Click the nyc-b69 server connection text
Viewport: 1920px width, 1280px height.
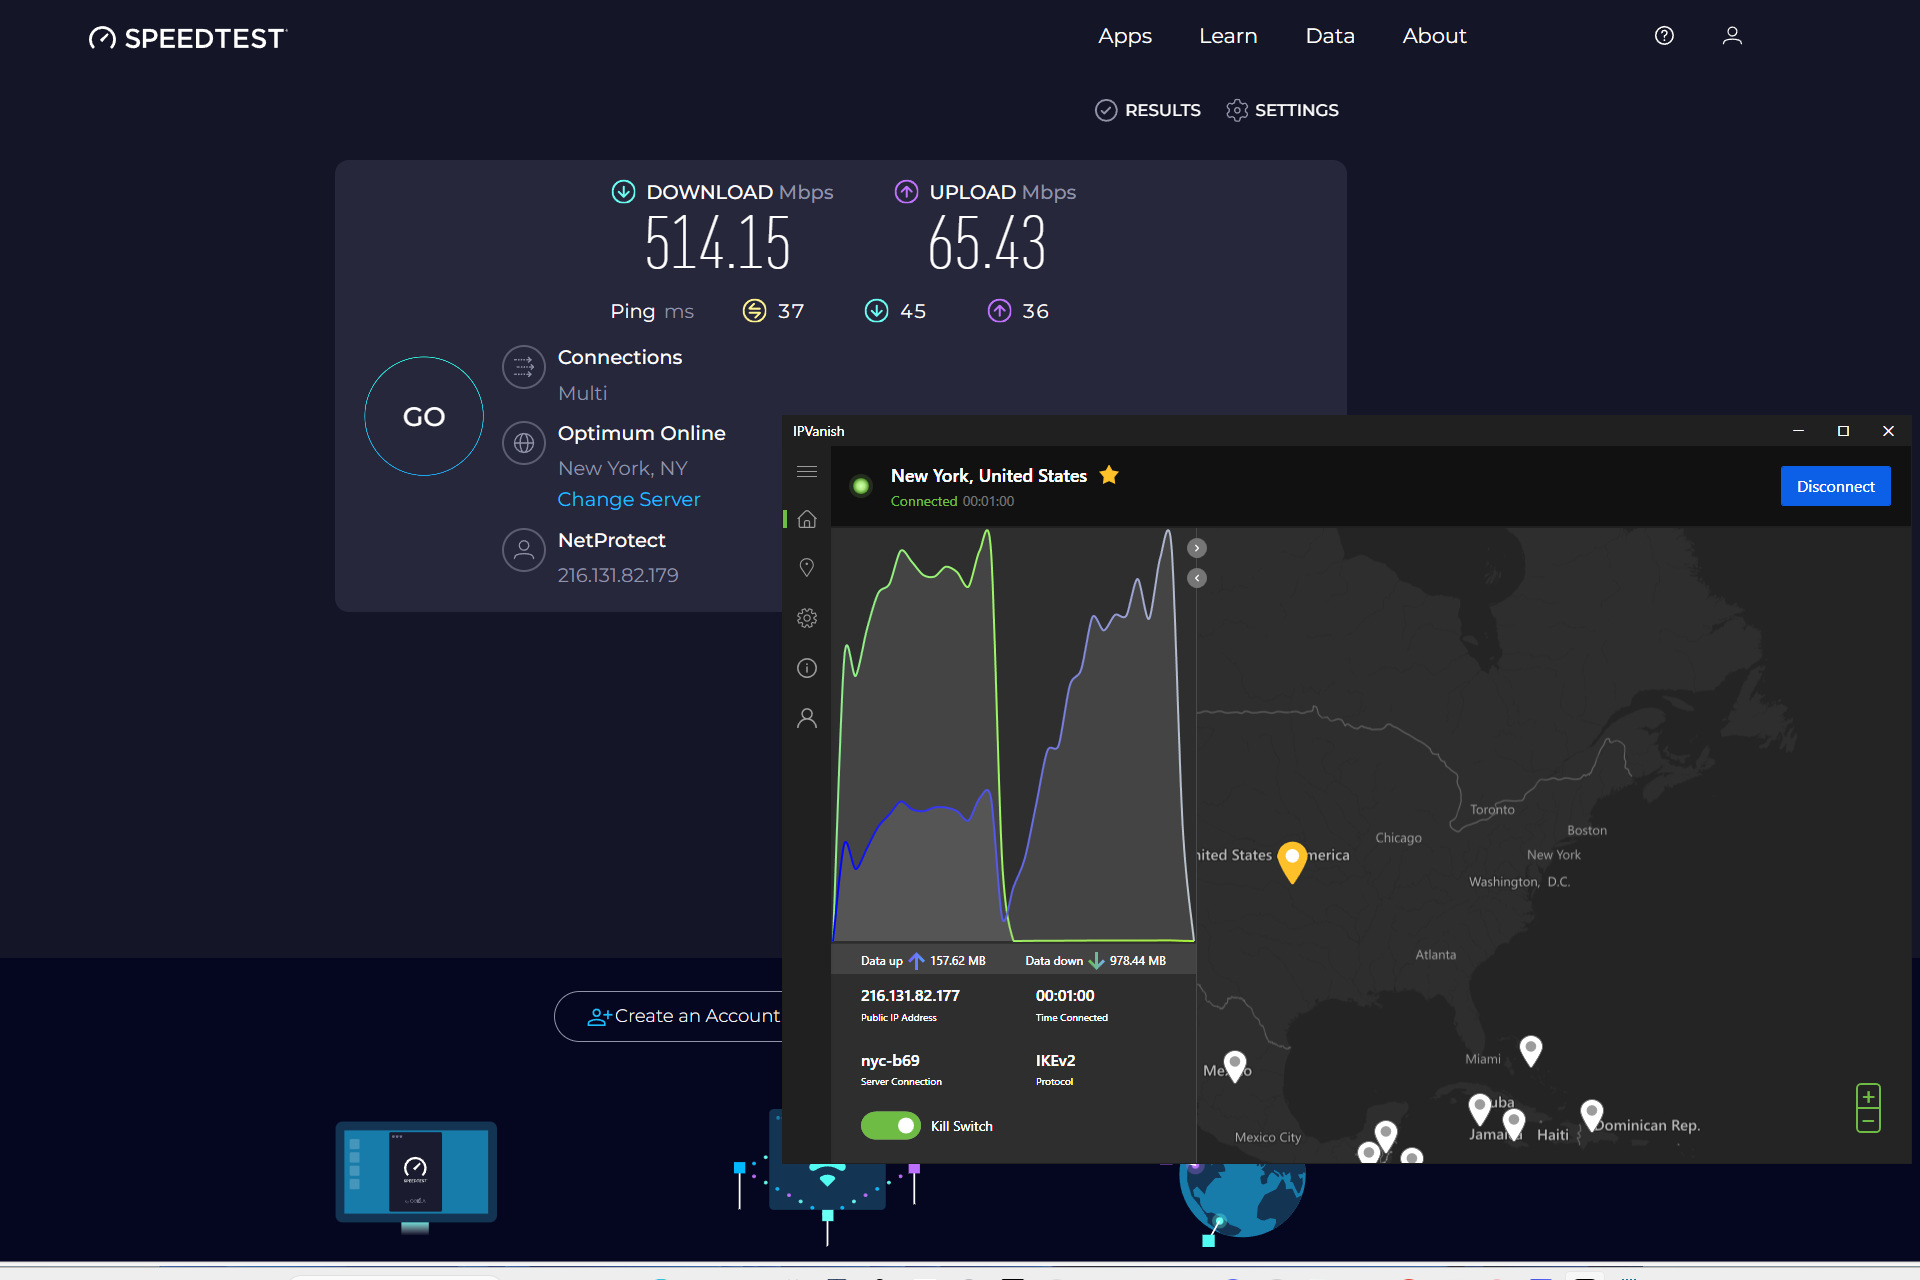[890, 1061]
